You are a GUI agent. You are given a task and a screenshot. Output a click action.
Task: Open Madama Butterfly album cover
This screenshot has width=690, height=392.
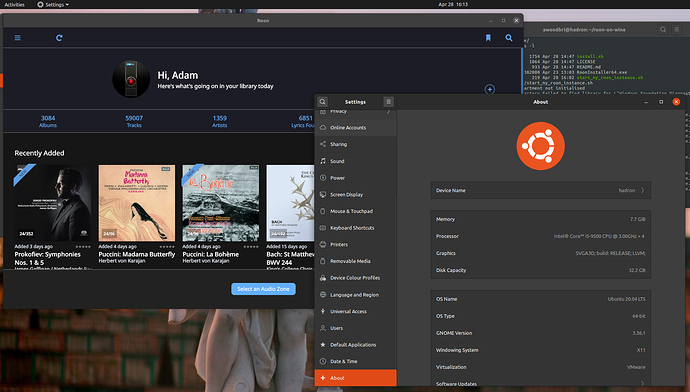click(137, 202)
